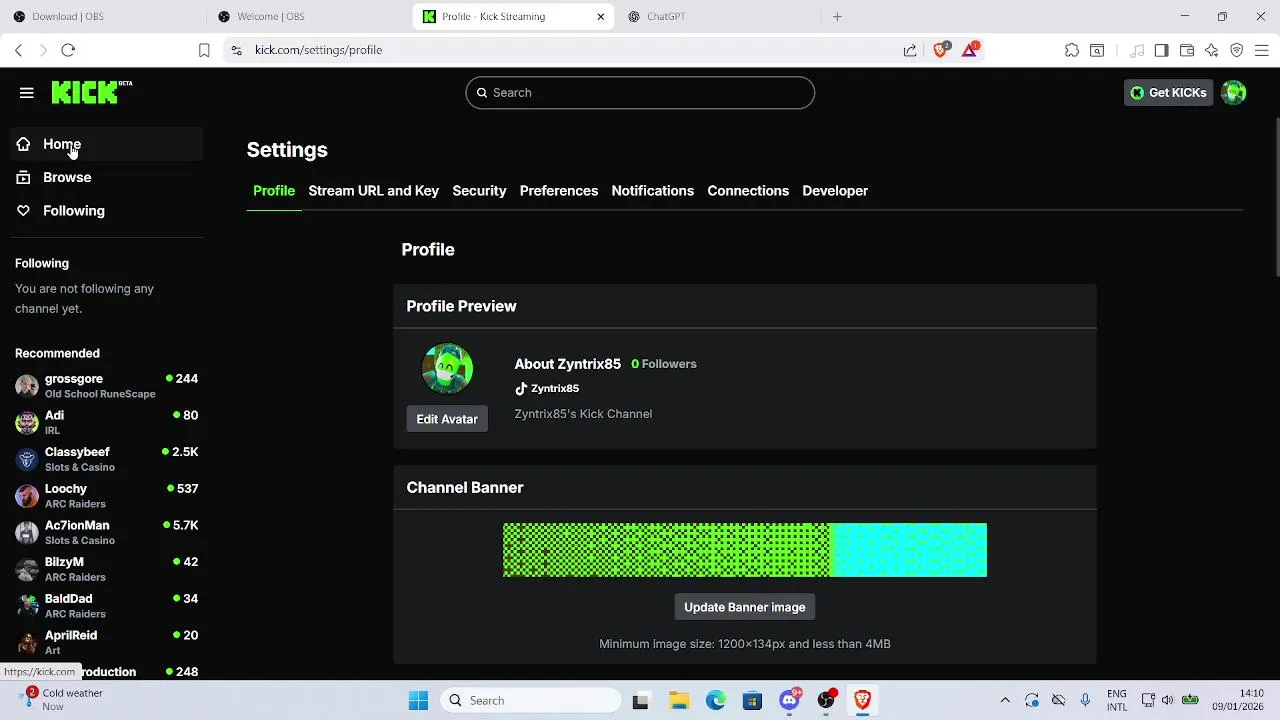Open the Loochy recommended channel

pyautogui.click(x=107, y=496)
